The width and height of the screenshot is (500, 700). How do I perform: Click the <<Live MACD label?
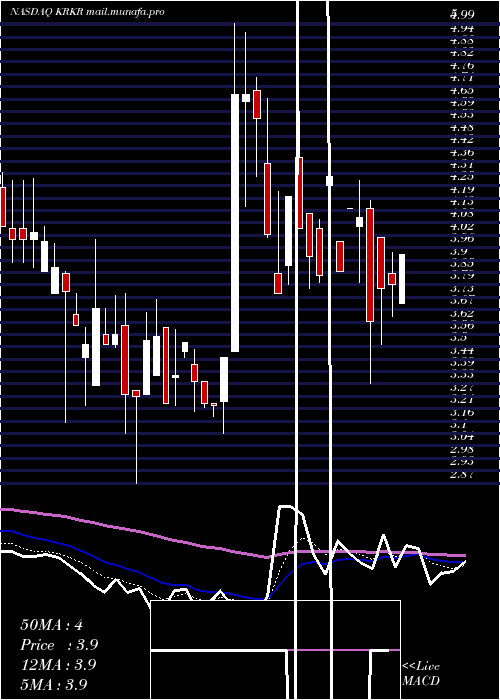421,674
